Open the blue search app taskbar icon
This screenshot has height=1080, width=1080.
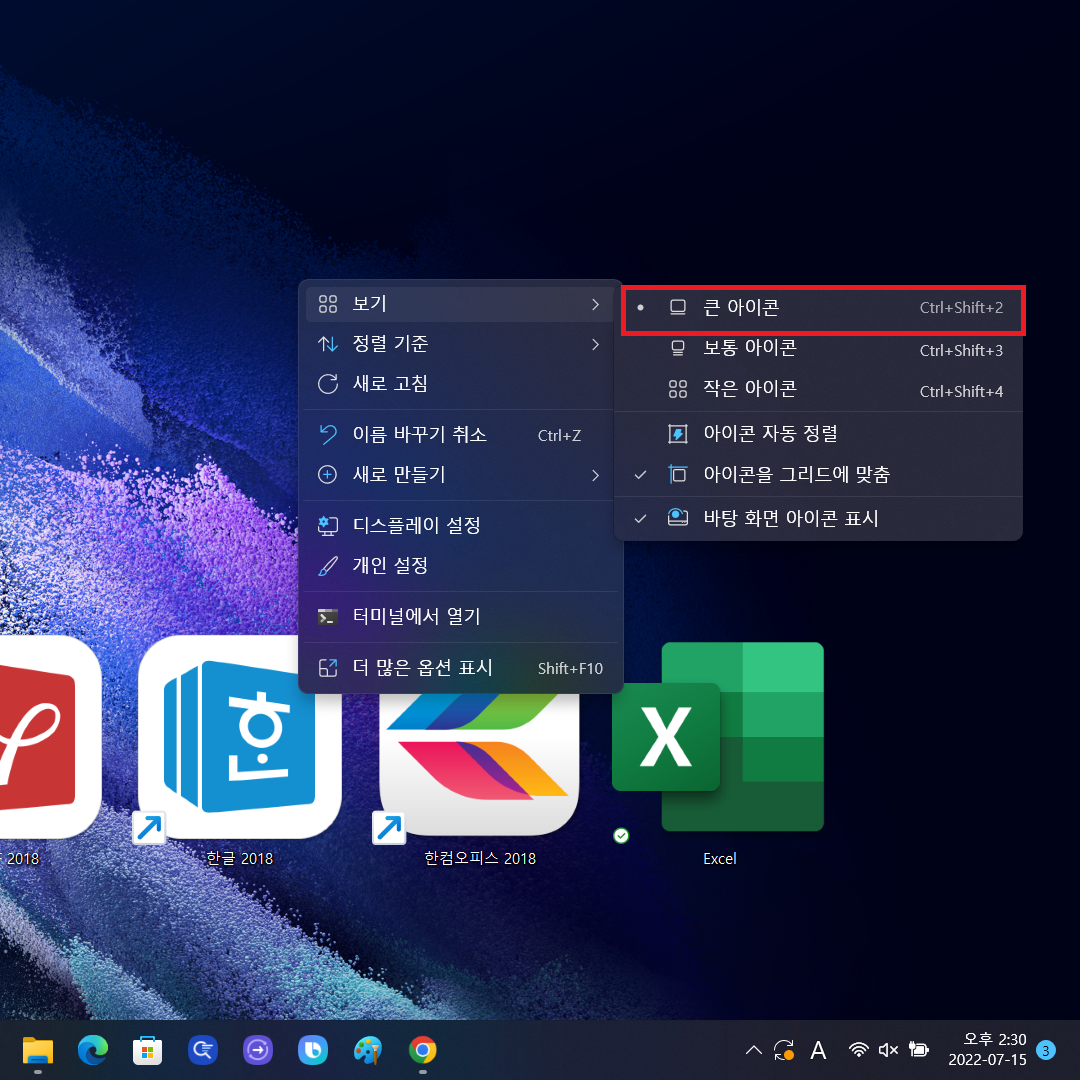(202, 1050)
